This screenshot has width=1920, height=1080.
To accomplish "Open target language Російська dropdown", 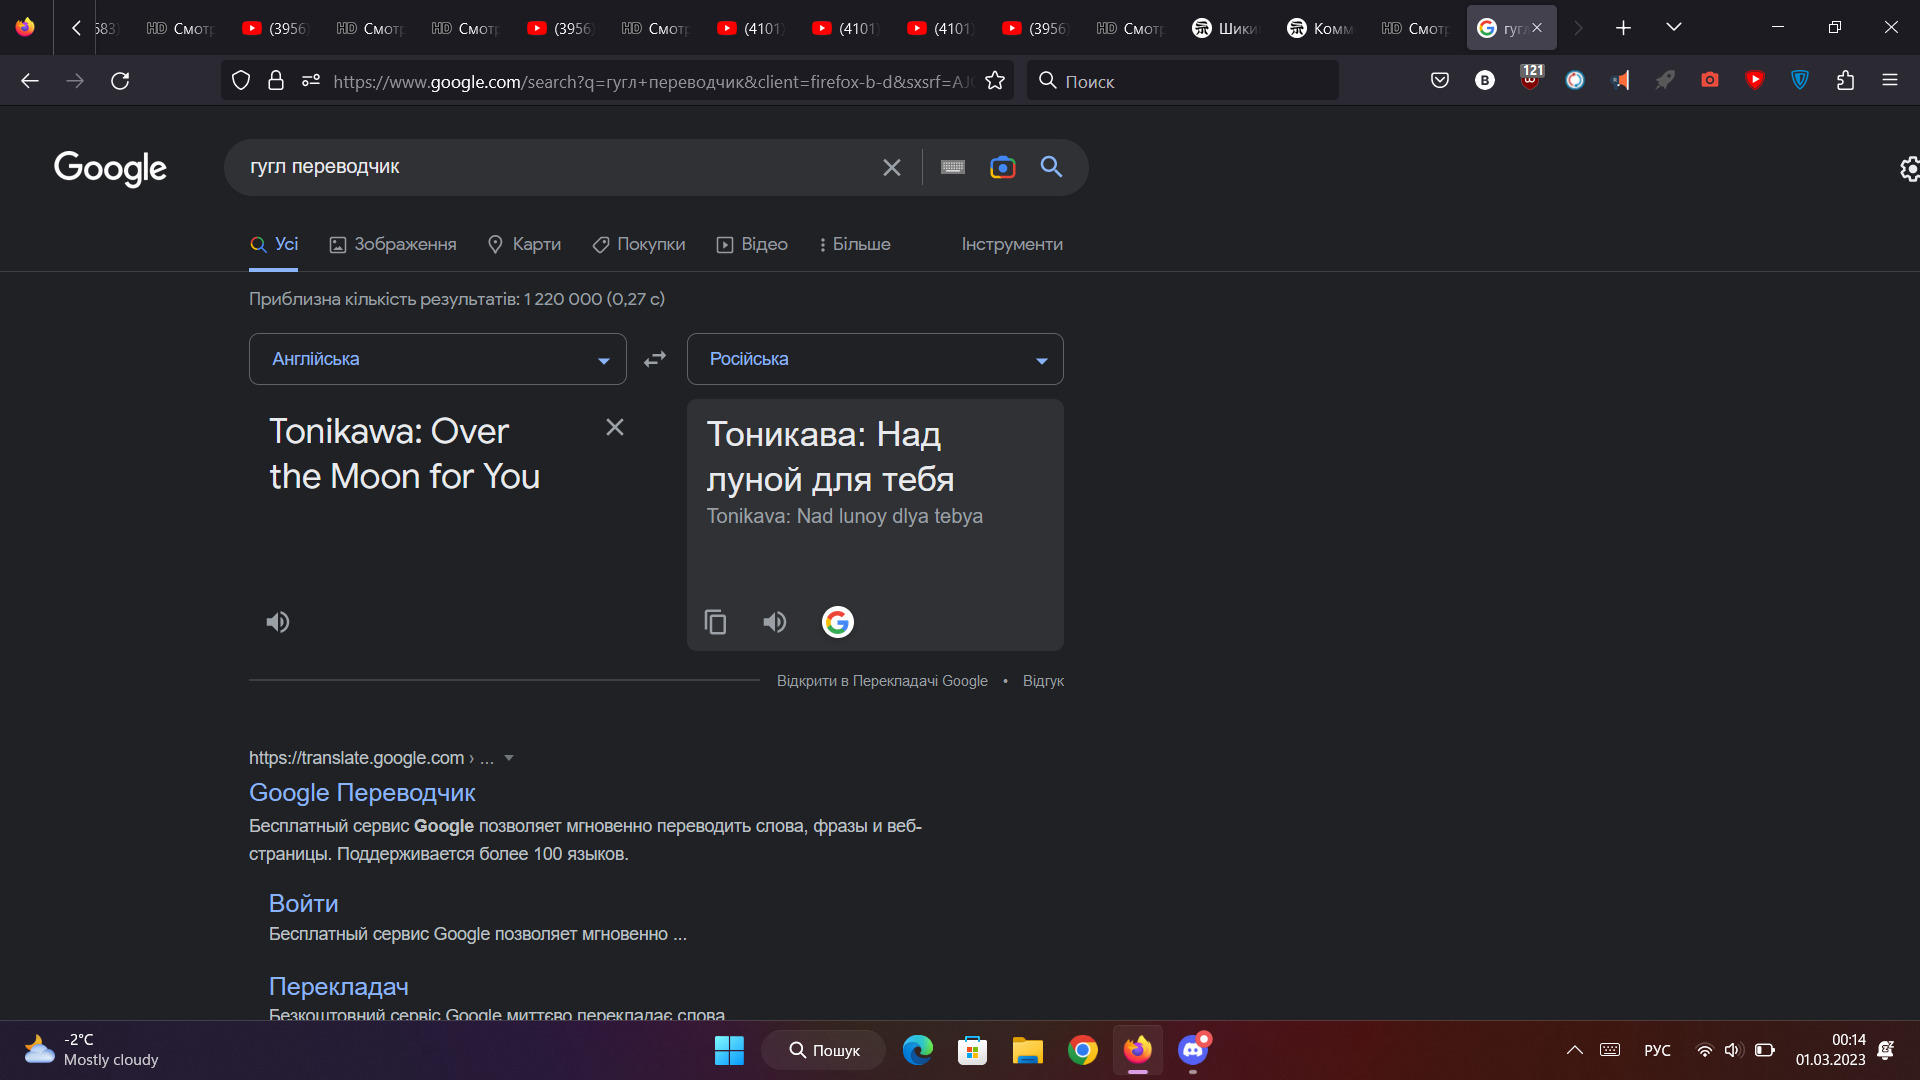I will [x=875, y=359].
